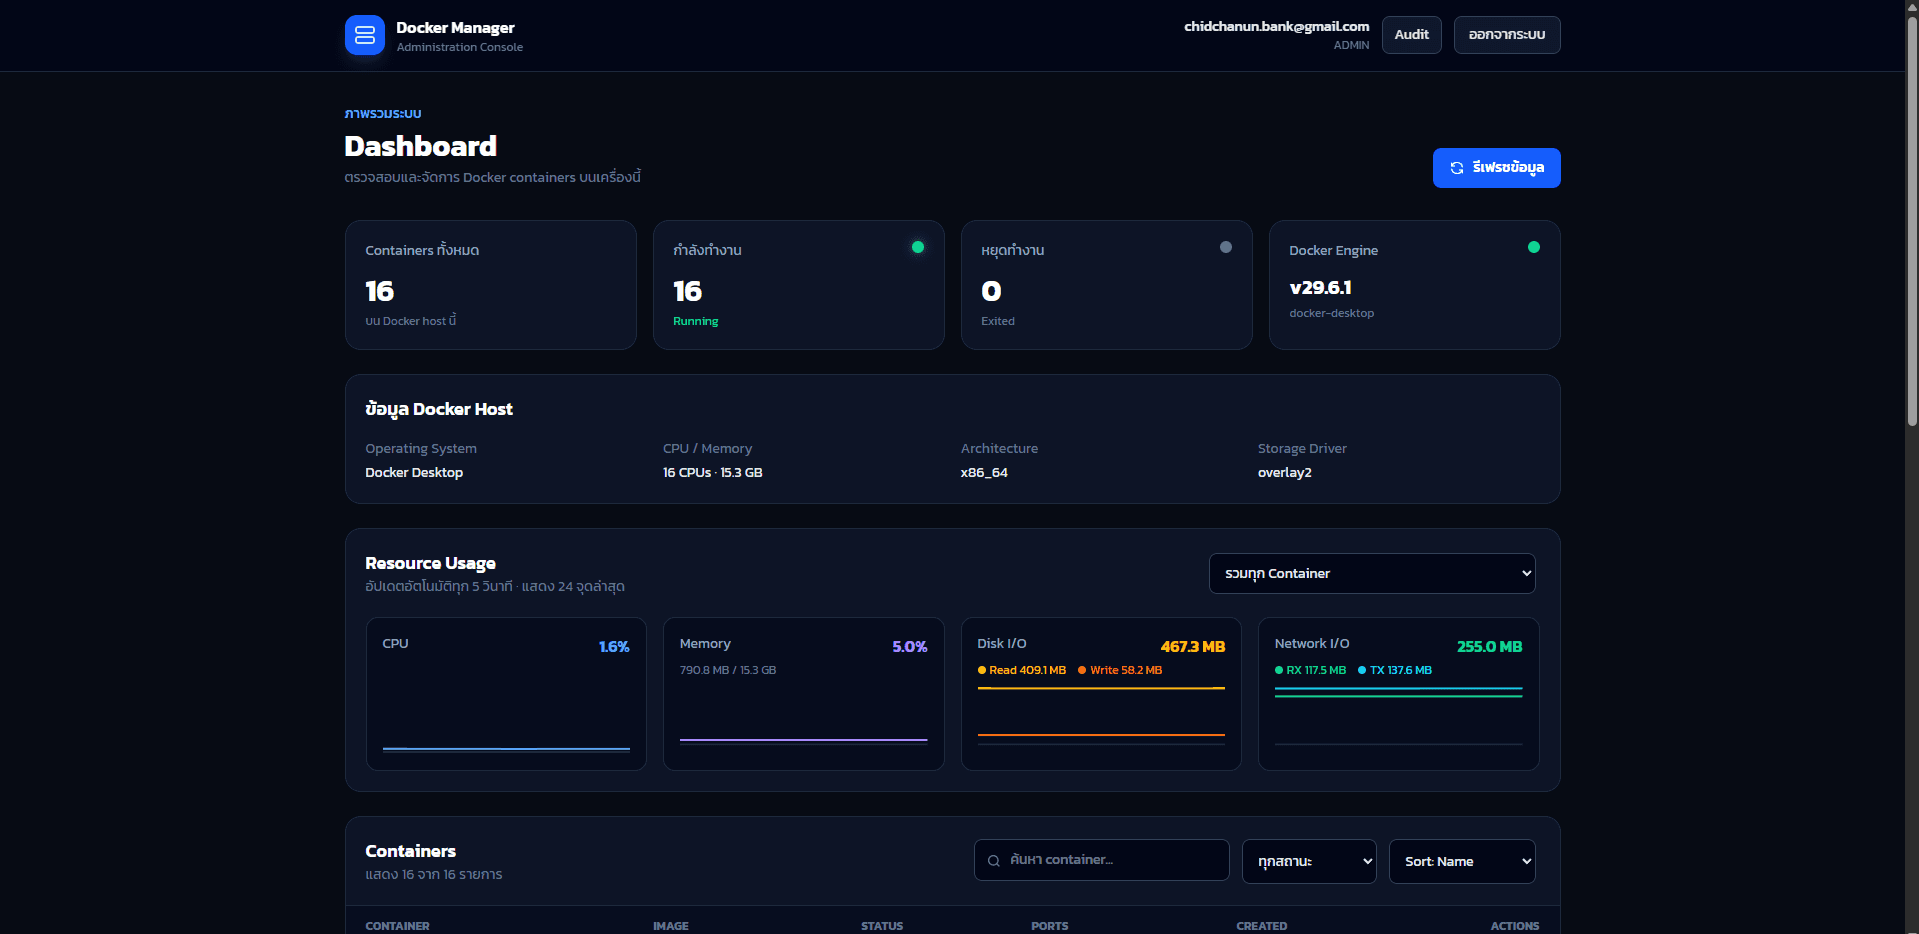Click the CONTAINER column header
The height and width of the screenshot is (934, 1919).
click(x=397, y=926)
